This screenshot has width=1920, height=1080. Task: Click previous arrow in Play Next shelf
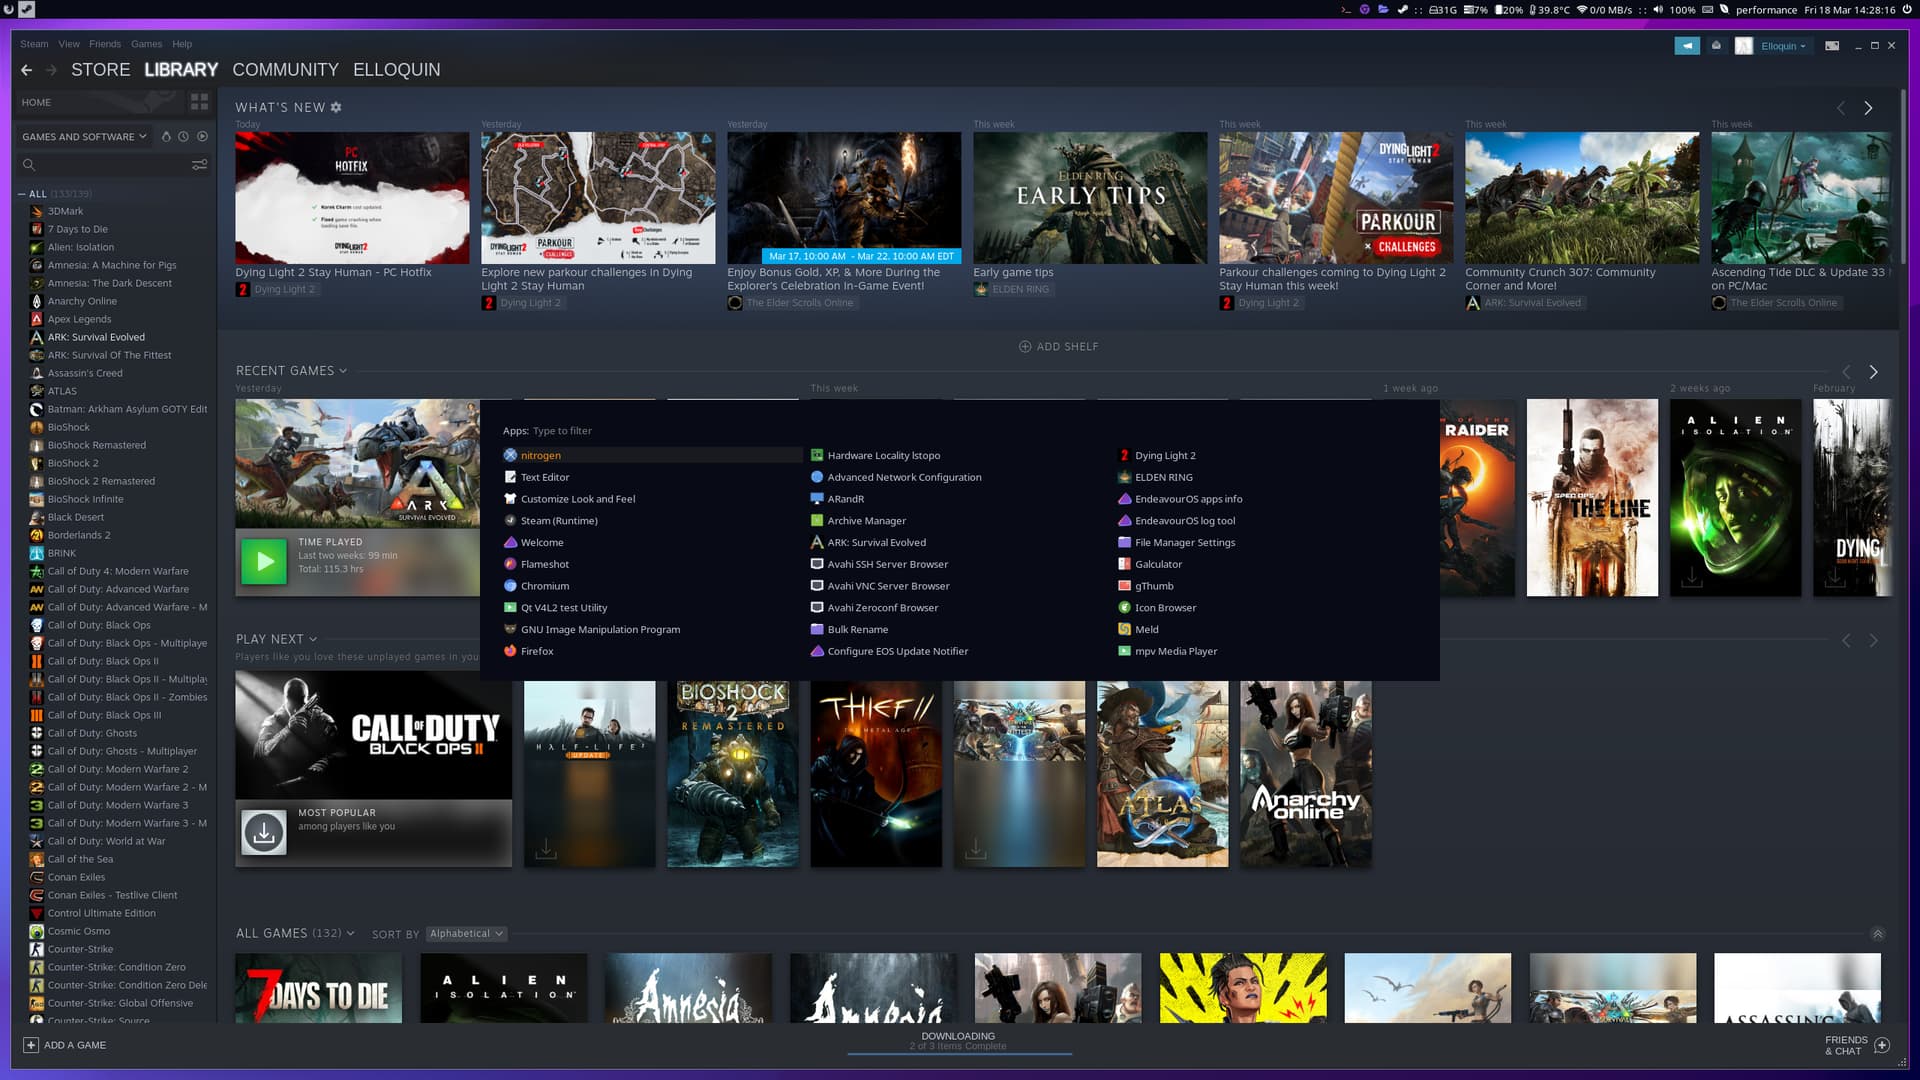coord(1846,641)
